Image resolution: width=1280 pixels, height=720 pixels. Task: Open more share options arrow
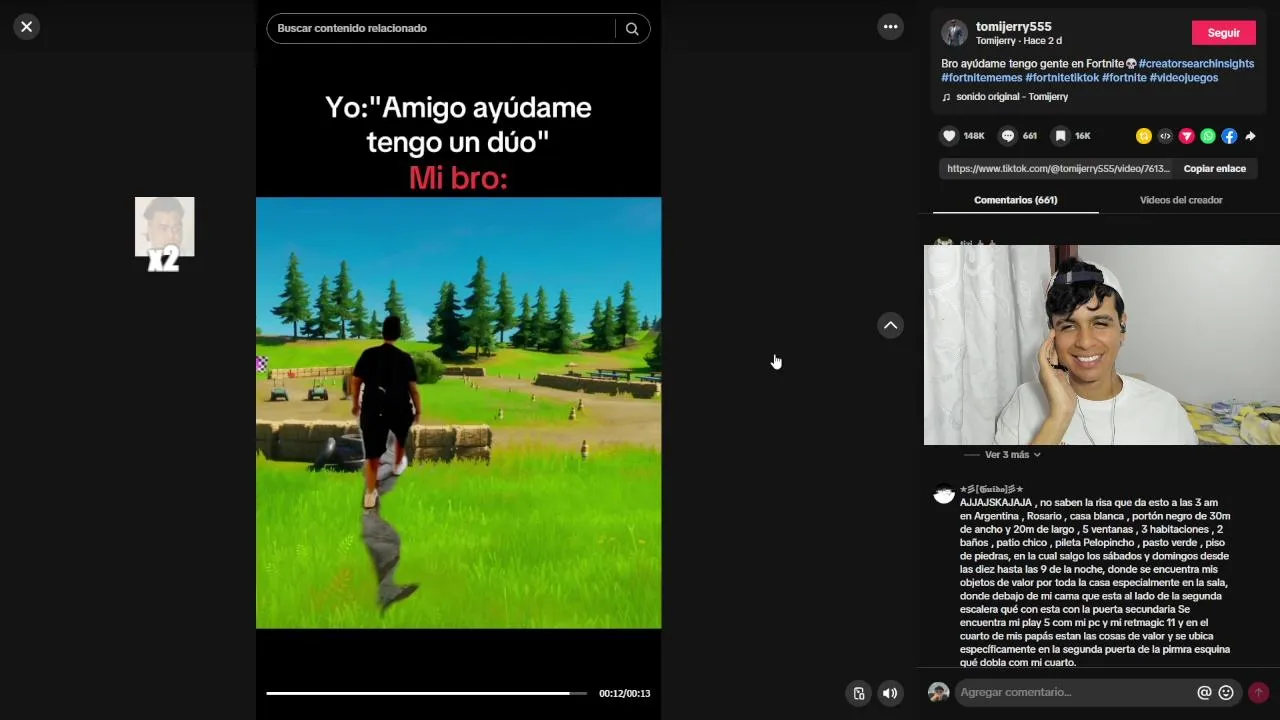pos(1250,136)
